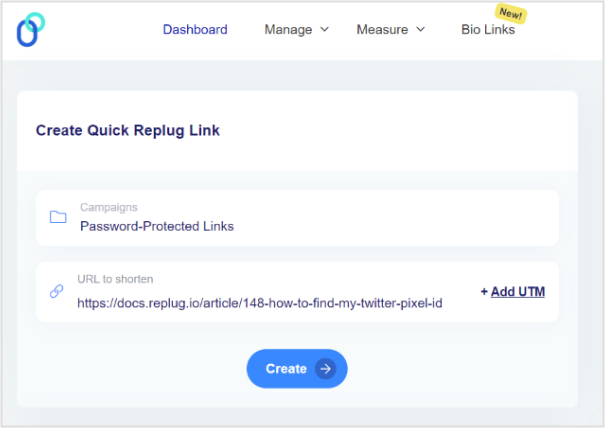
Task: Click the campaigns folder icon
Action: coord(58,217)
